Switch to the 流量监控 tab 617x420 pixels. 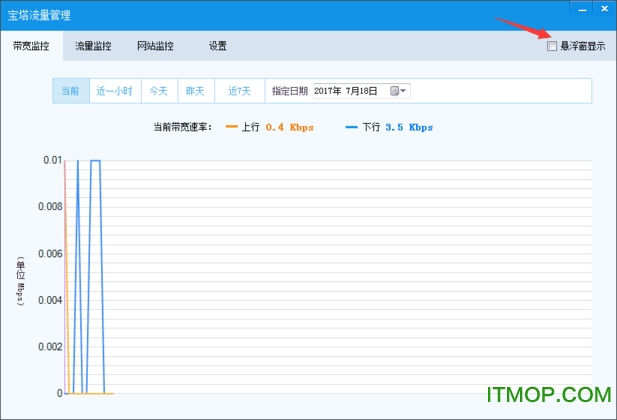[x=93, y=46]
